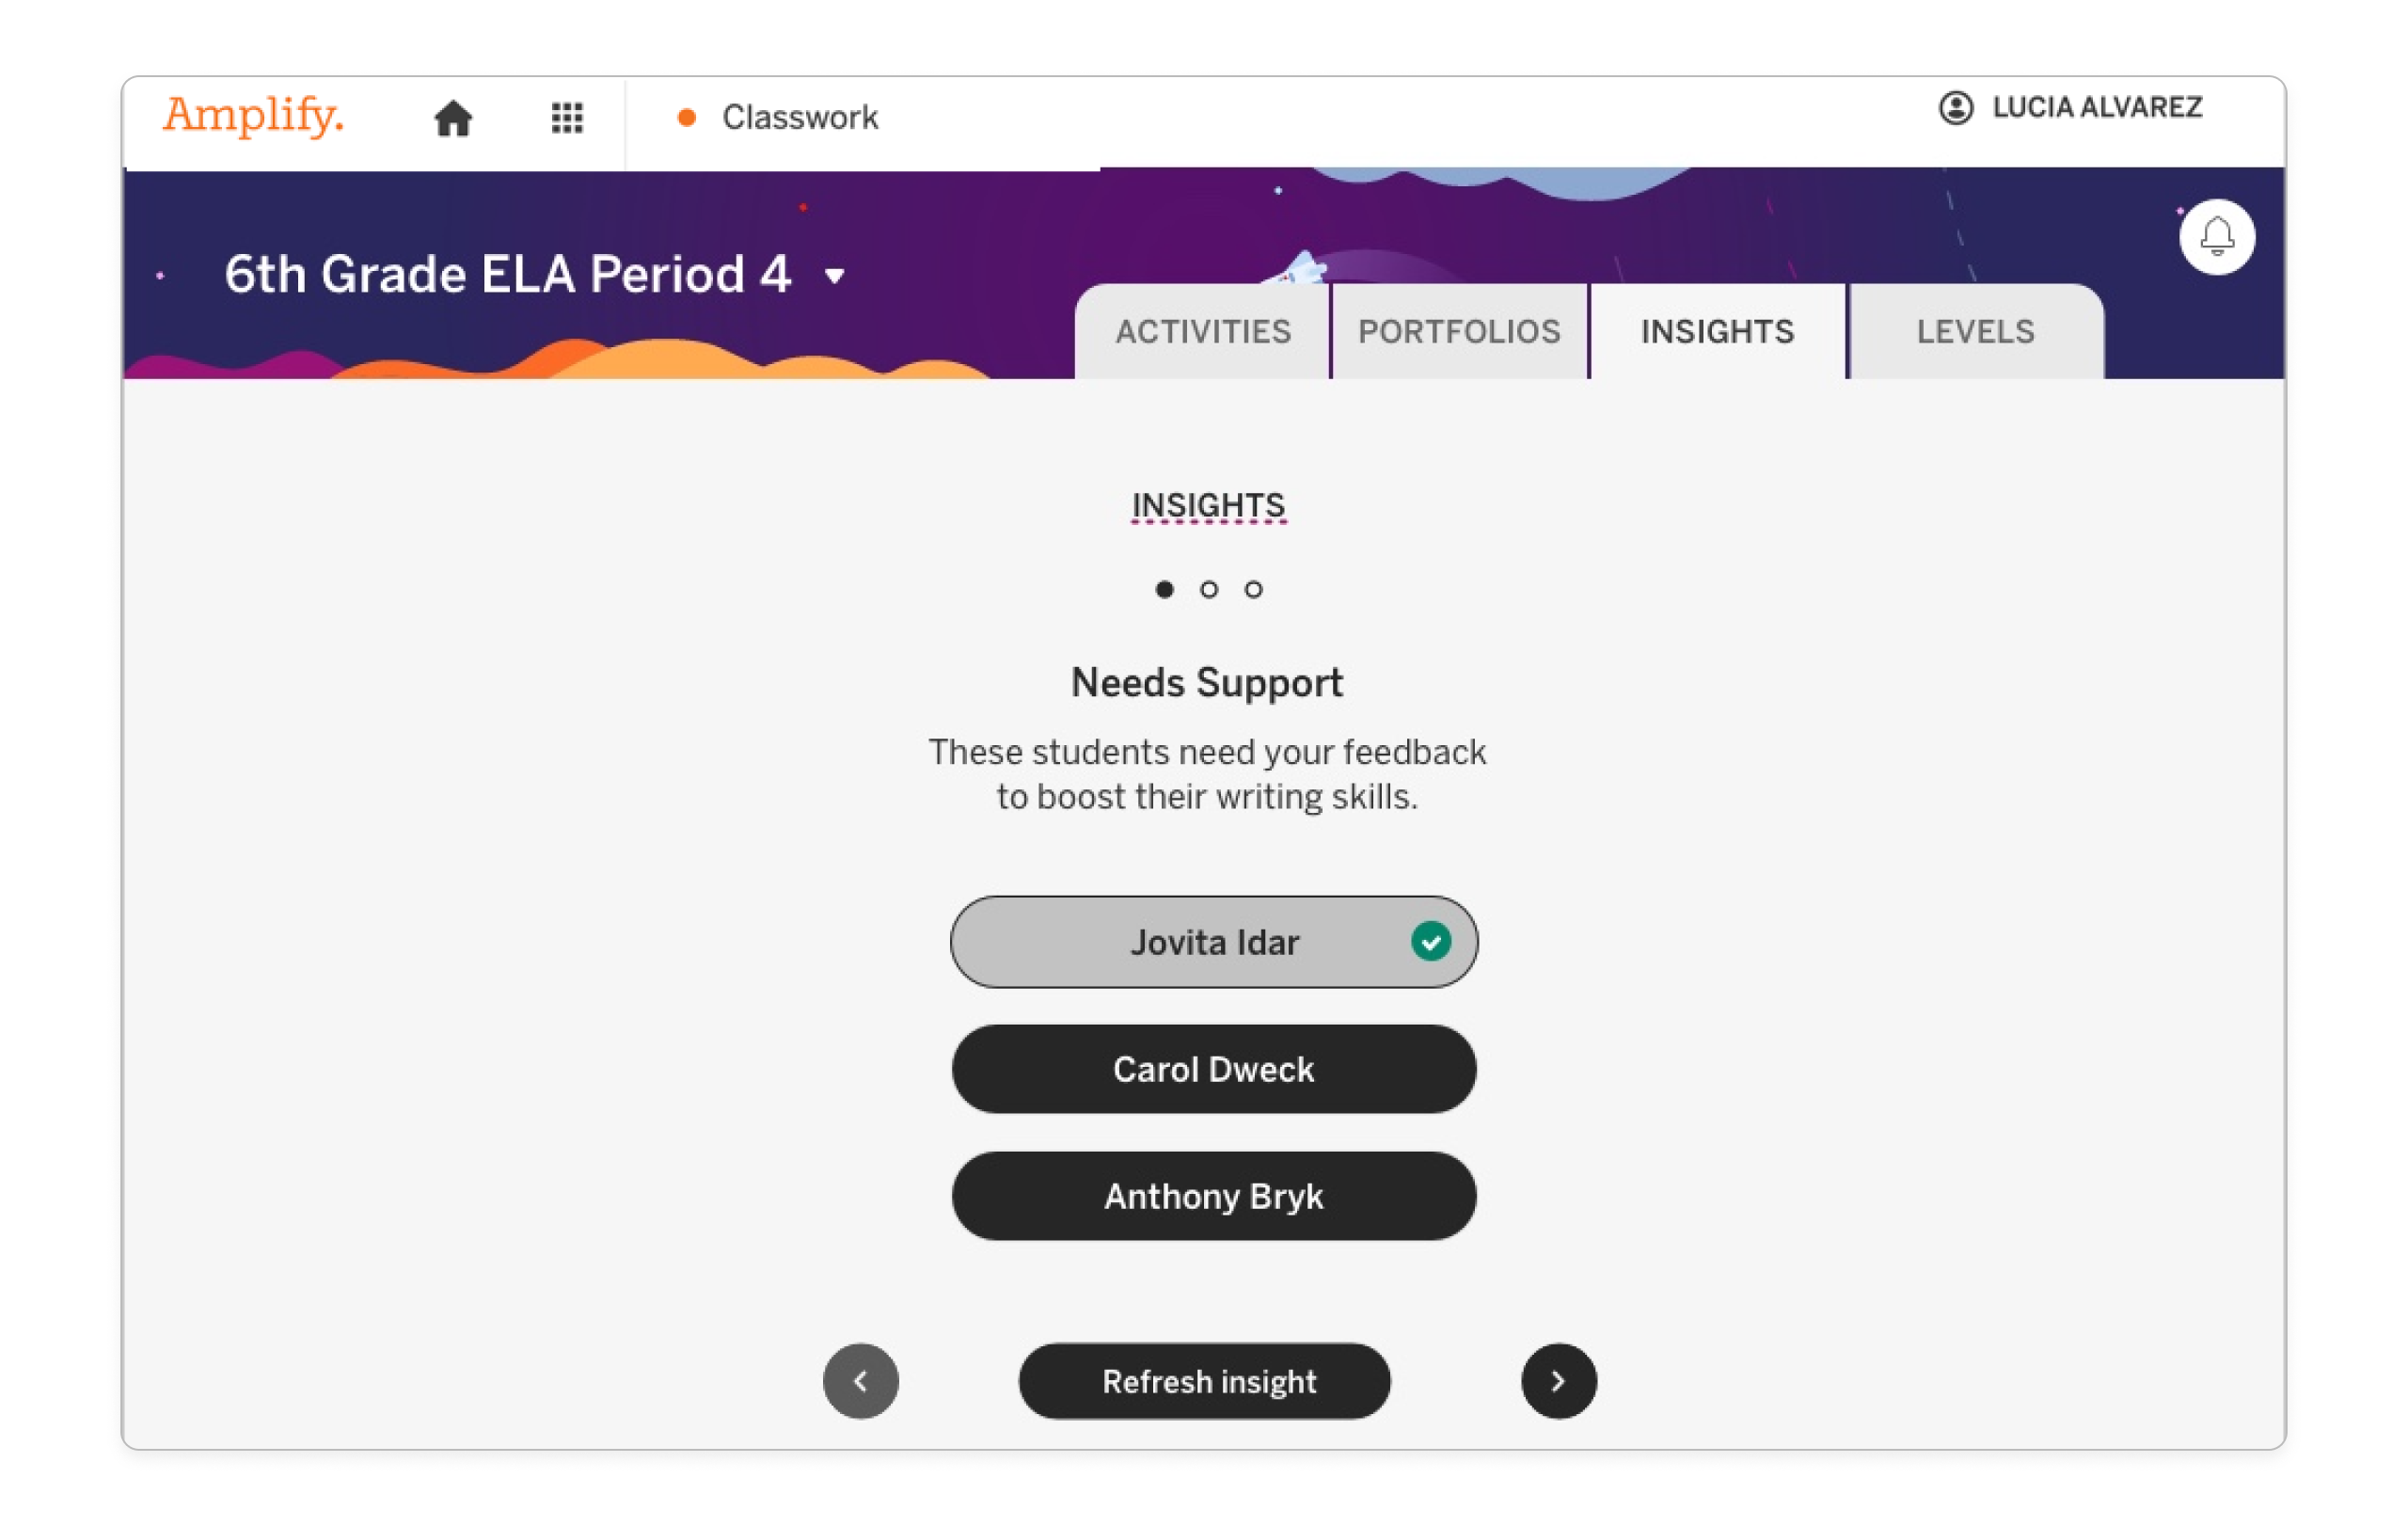Click the next arrow to view another insight
This screenshot has height=1526, width=2408.
(x=1558, y=1381)
